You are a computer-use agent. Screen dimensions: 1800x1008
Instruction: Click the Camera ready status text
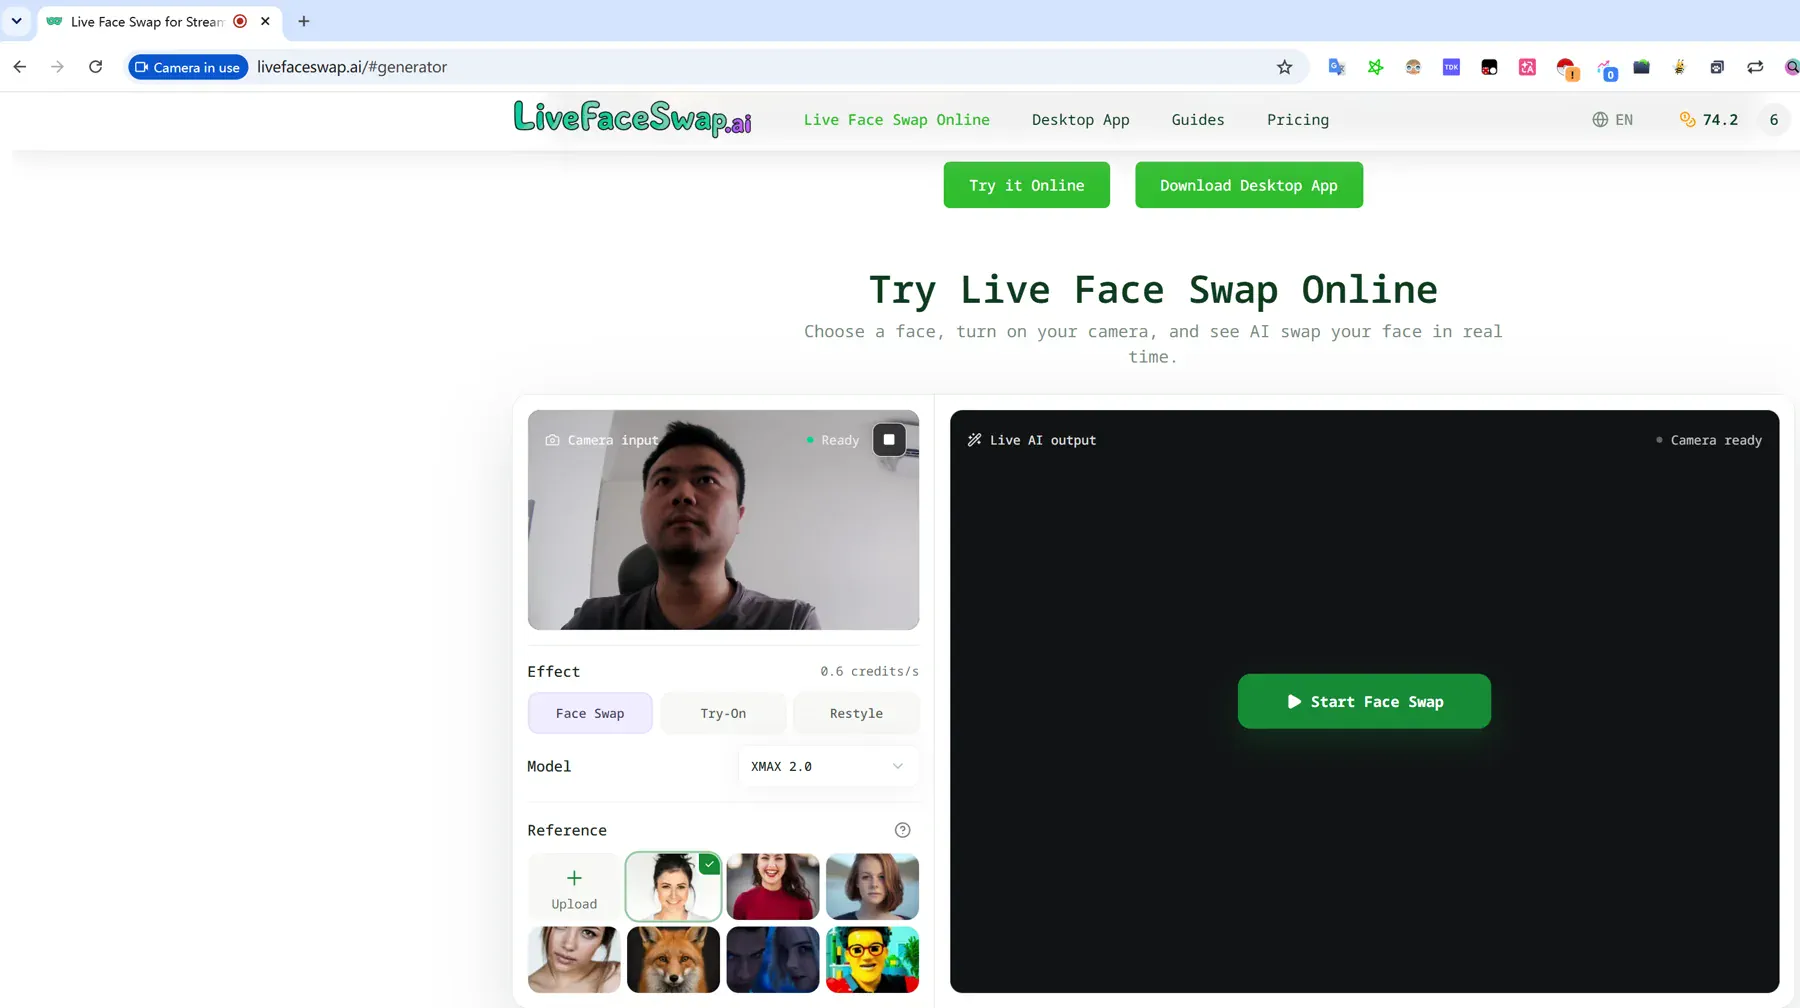[x=1716, y=440]
